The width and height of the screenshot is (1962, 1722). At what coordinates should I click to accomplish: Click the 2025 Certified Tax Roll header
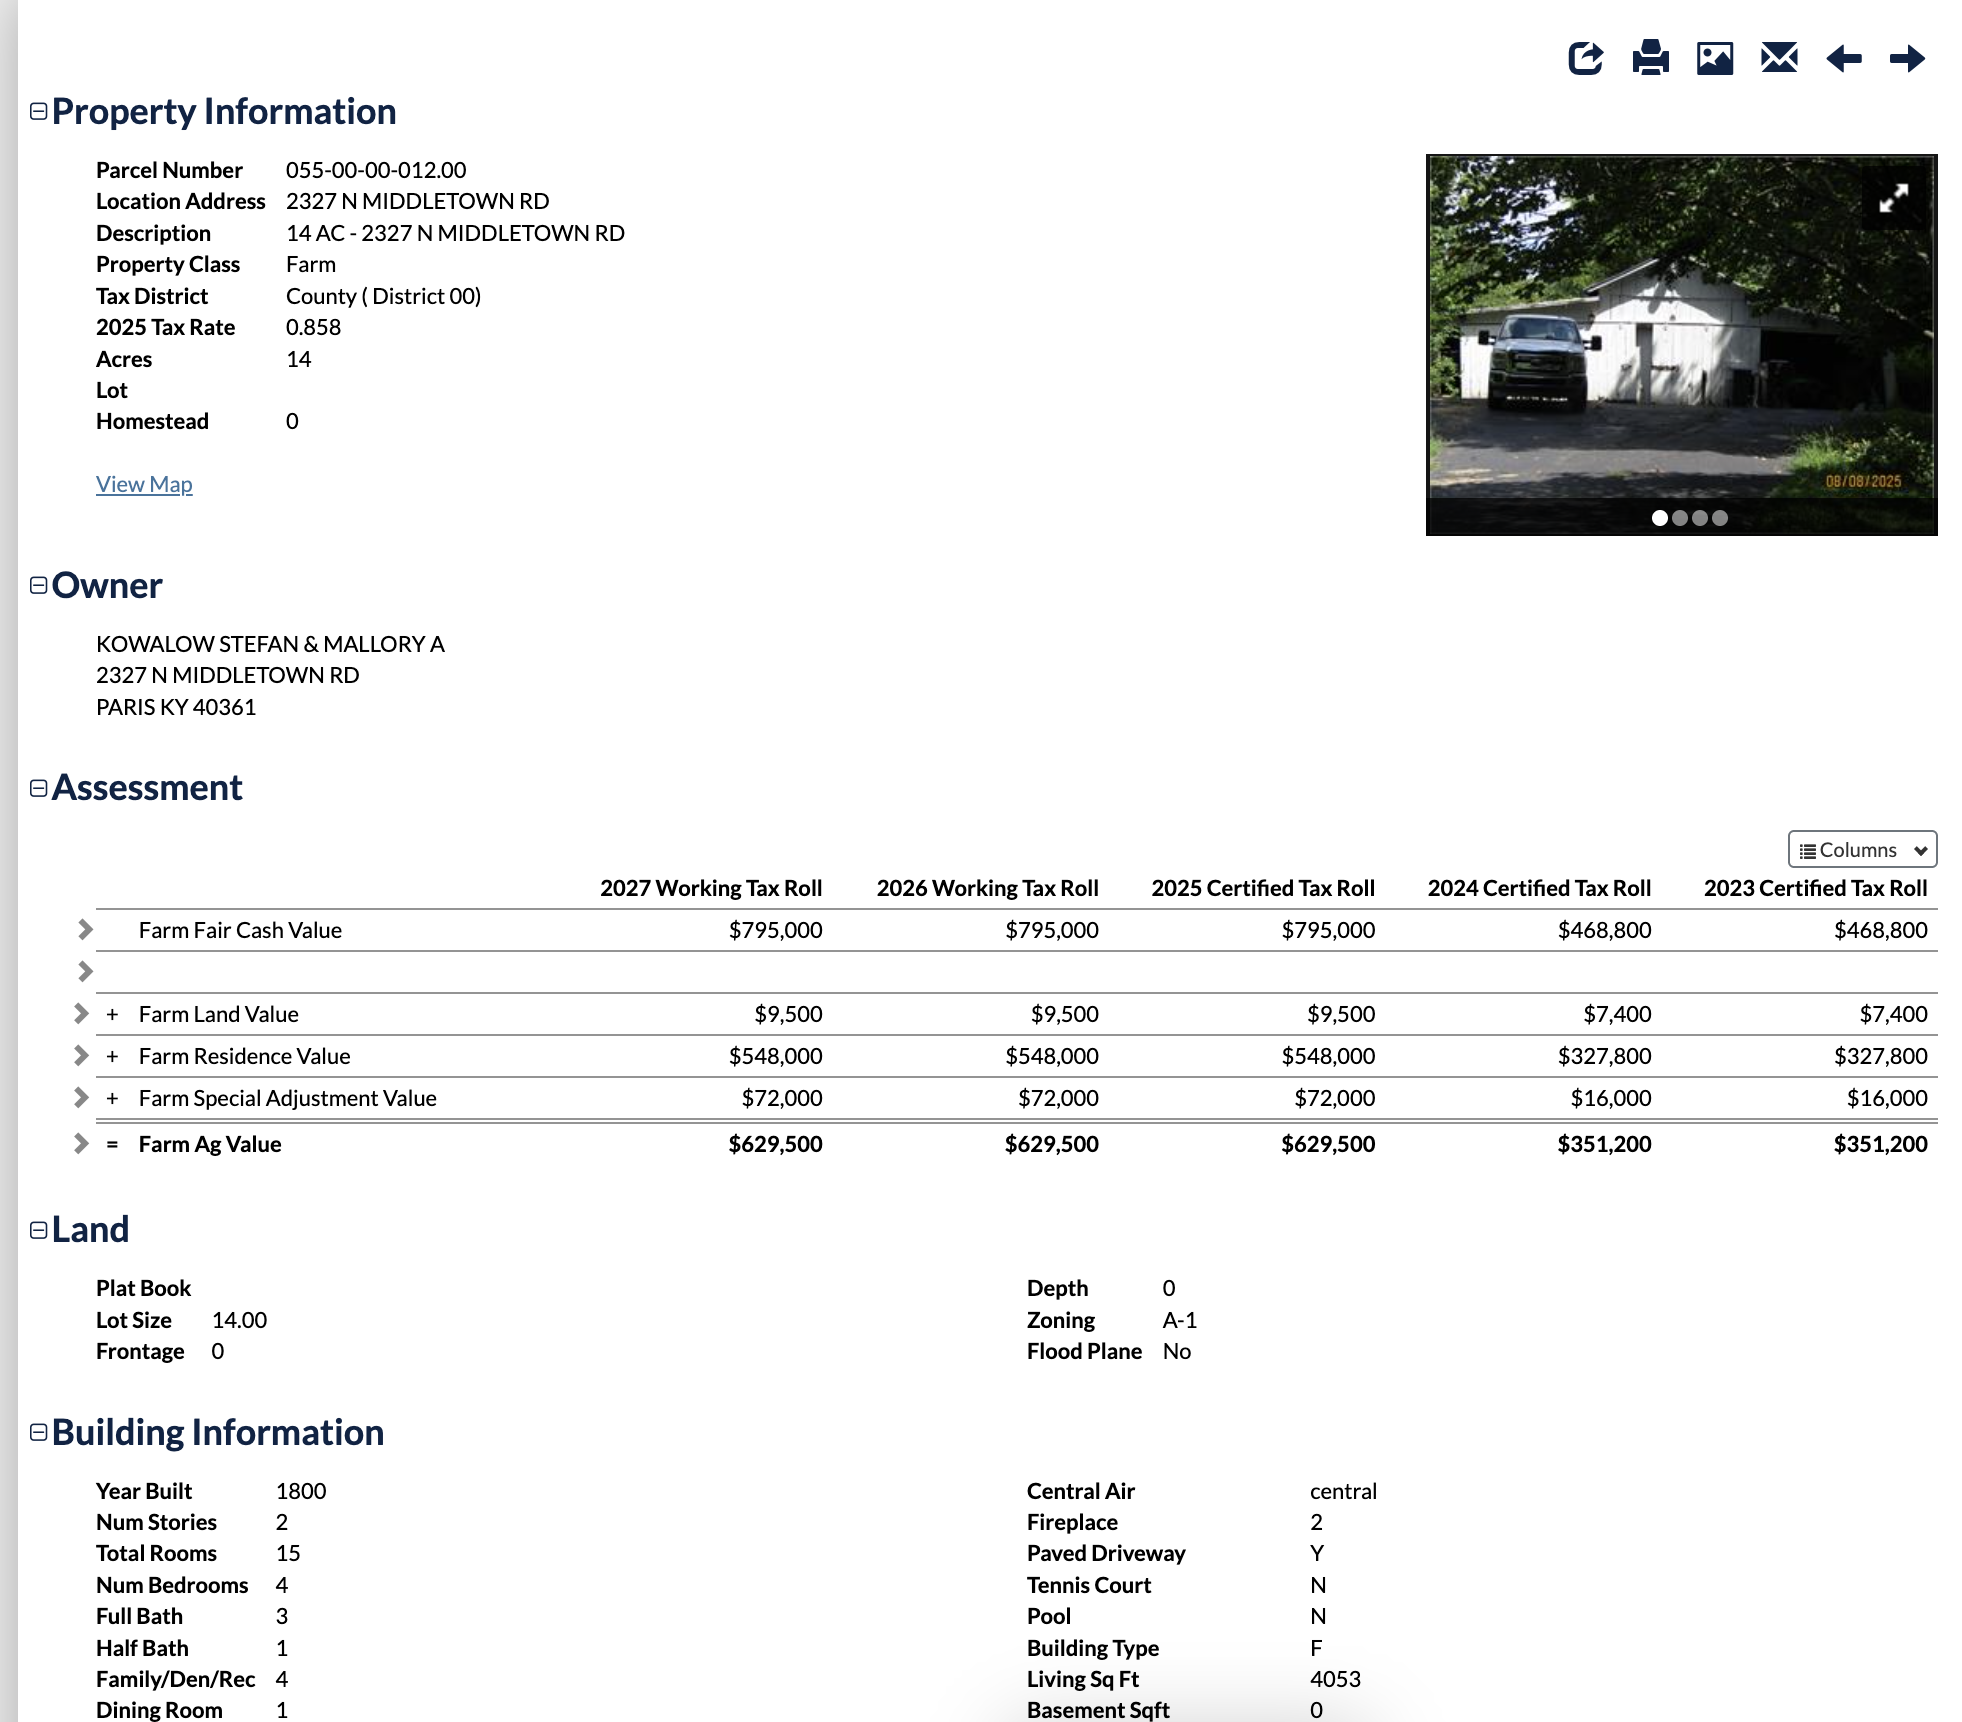click(x=1263, y=888)
